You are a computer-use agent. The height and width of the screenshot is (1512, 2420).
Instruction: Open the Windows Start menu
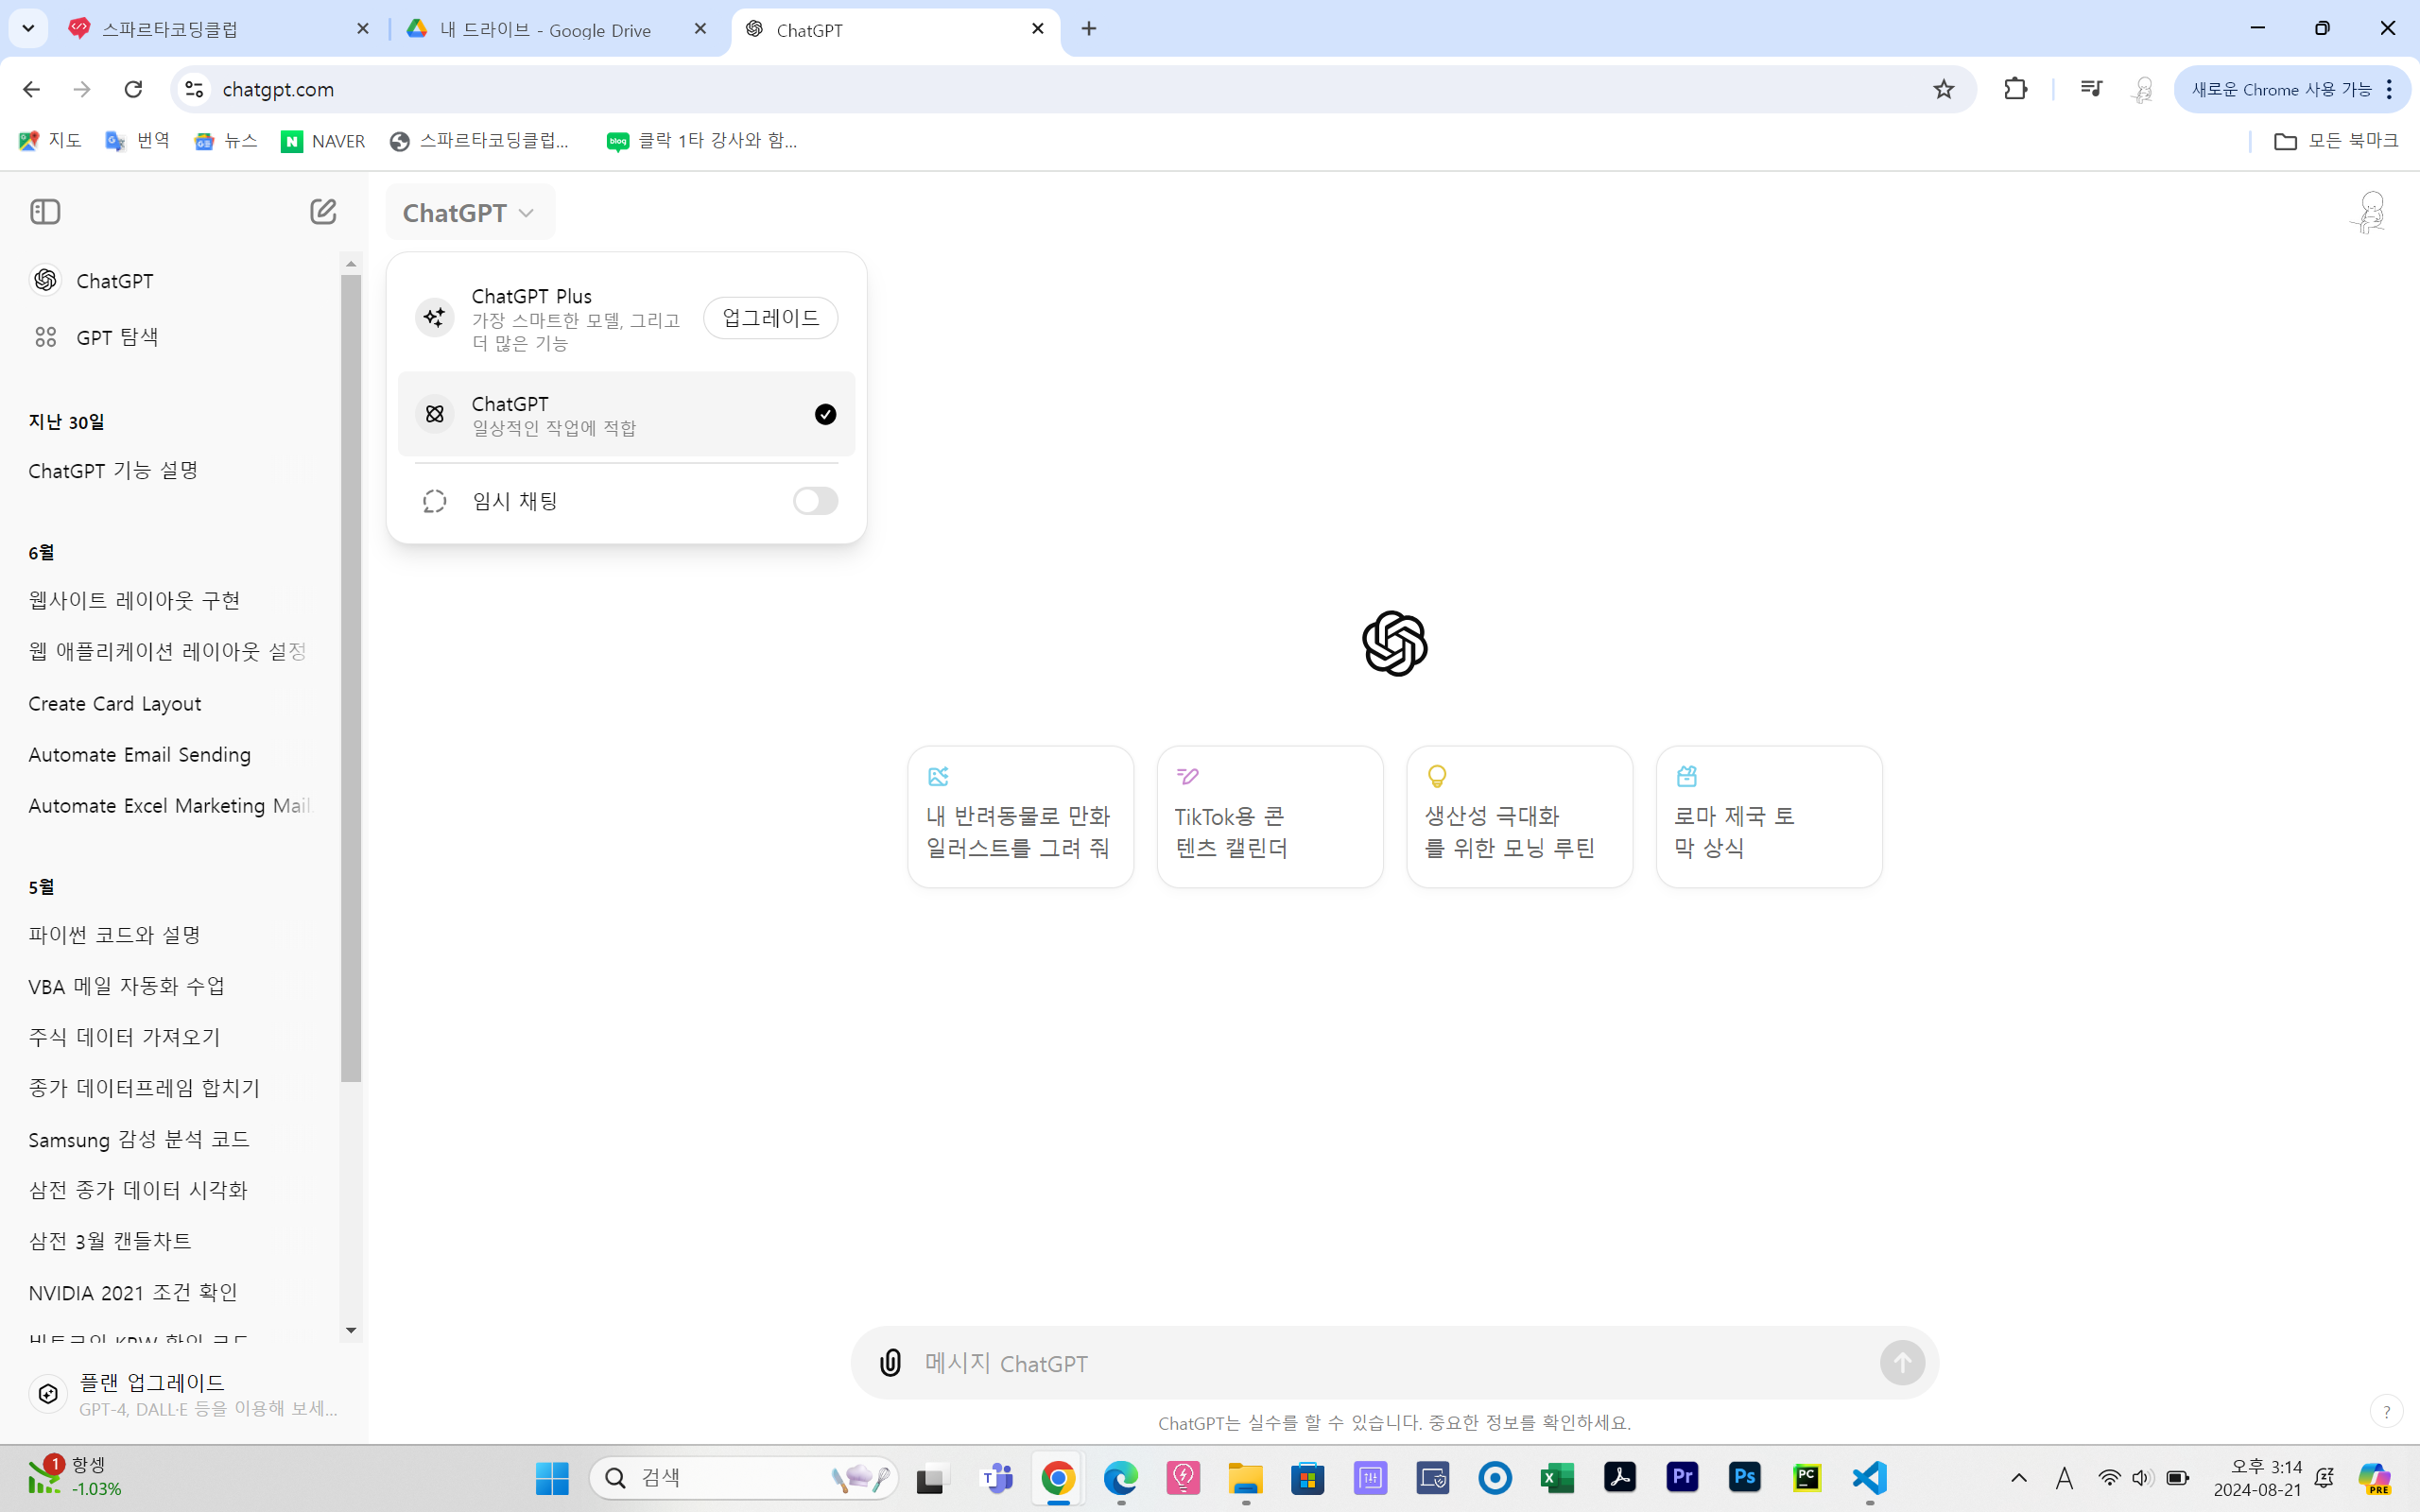point(552,1477)
